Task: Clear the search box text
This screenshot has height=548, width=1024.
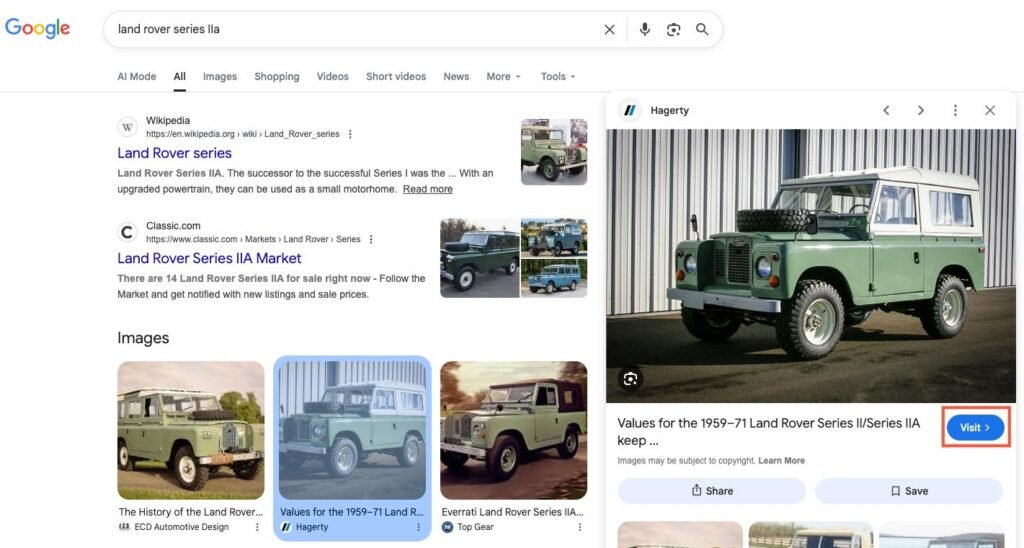Action: tap(609, 30)
